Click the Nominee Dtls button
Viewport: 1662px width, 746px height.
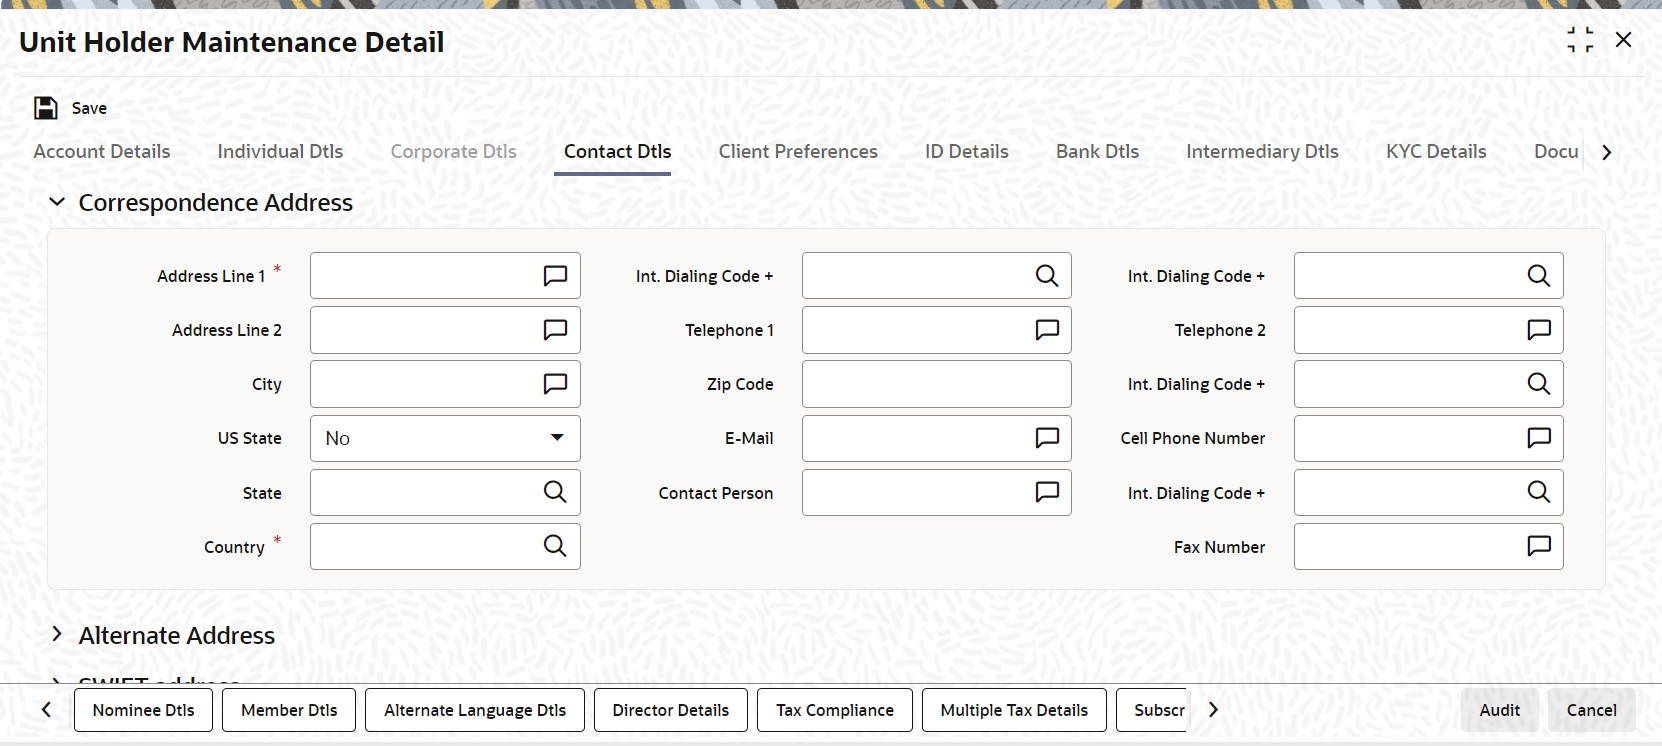pyautogui.click(x=143, y=710)
